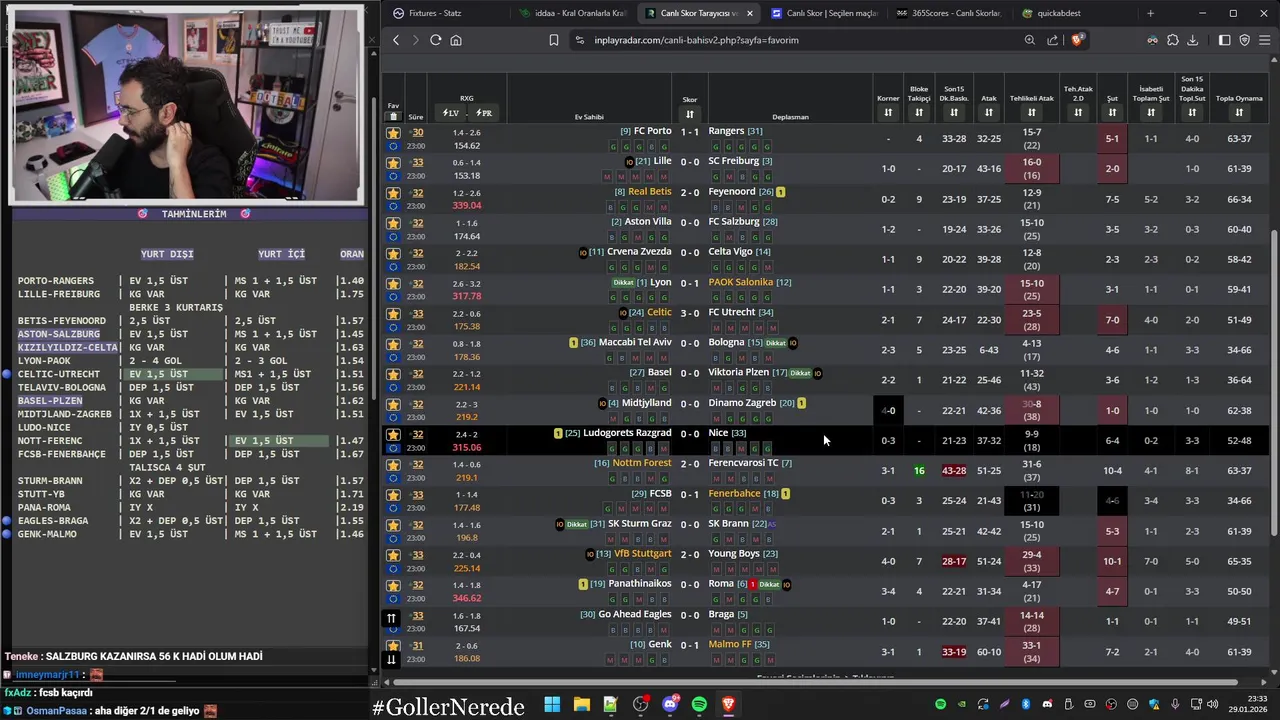
Task: Click the RXG PR lightning button
Action: (483, 113)
